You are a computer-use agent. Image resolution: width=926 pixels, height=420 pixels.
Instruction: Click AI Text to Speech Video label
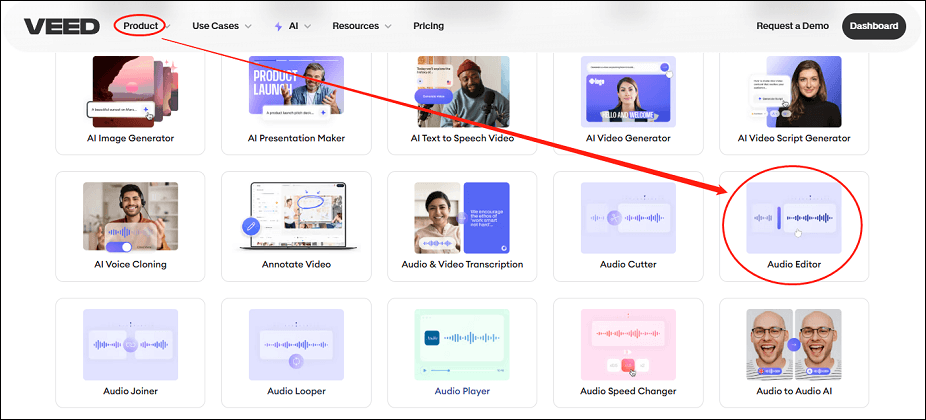462,138
